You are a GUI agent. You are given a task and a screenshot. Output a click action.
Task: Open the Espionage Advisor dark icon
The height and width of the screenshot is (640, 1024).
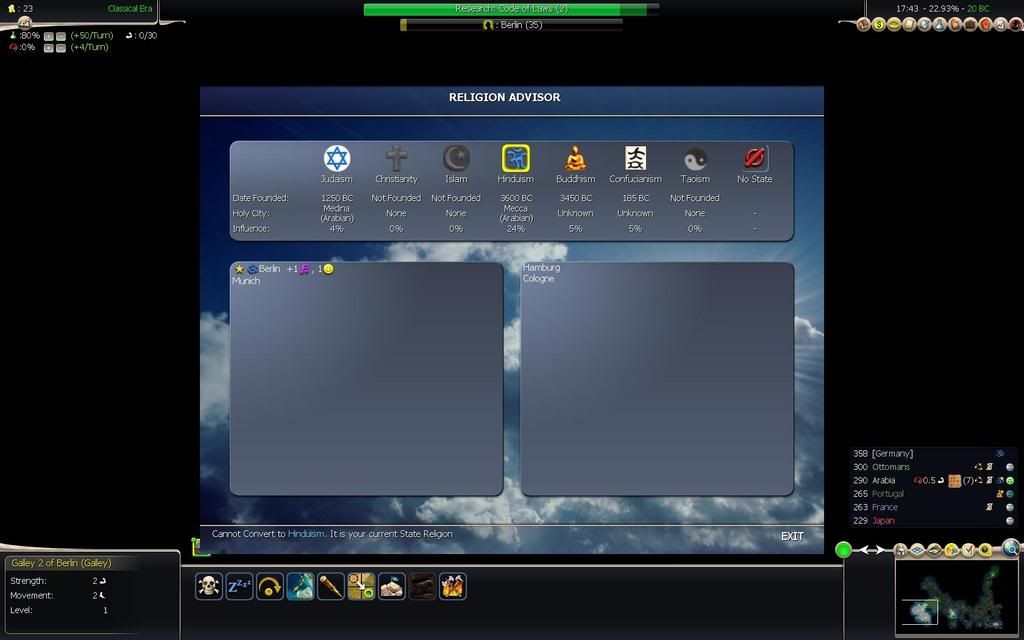[1016, 24]
